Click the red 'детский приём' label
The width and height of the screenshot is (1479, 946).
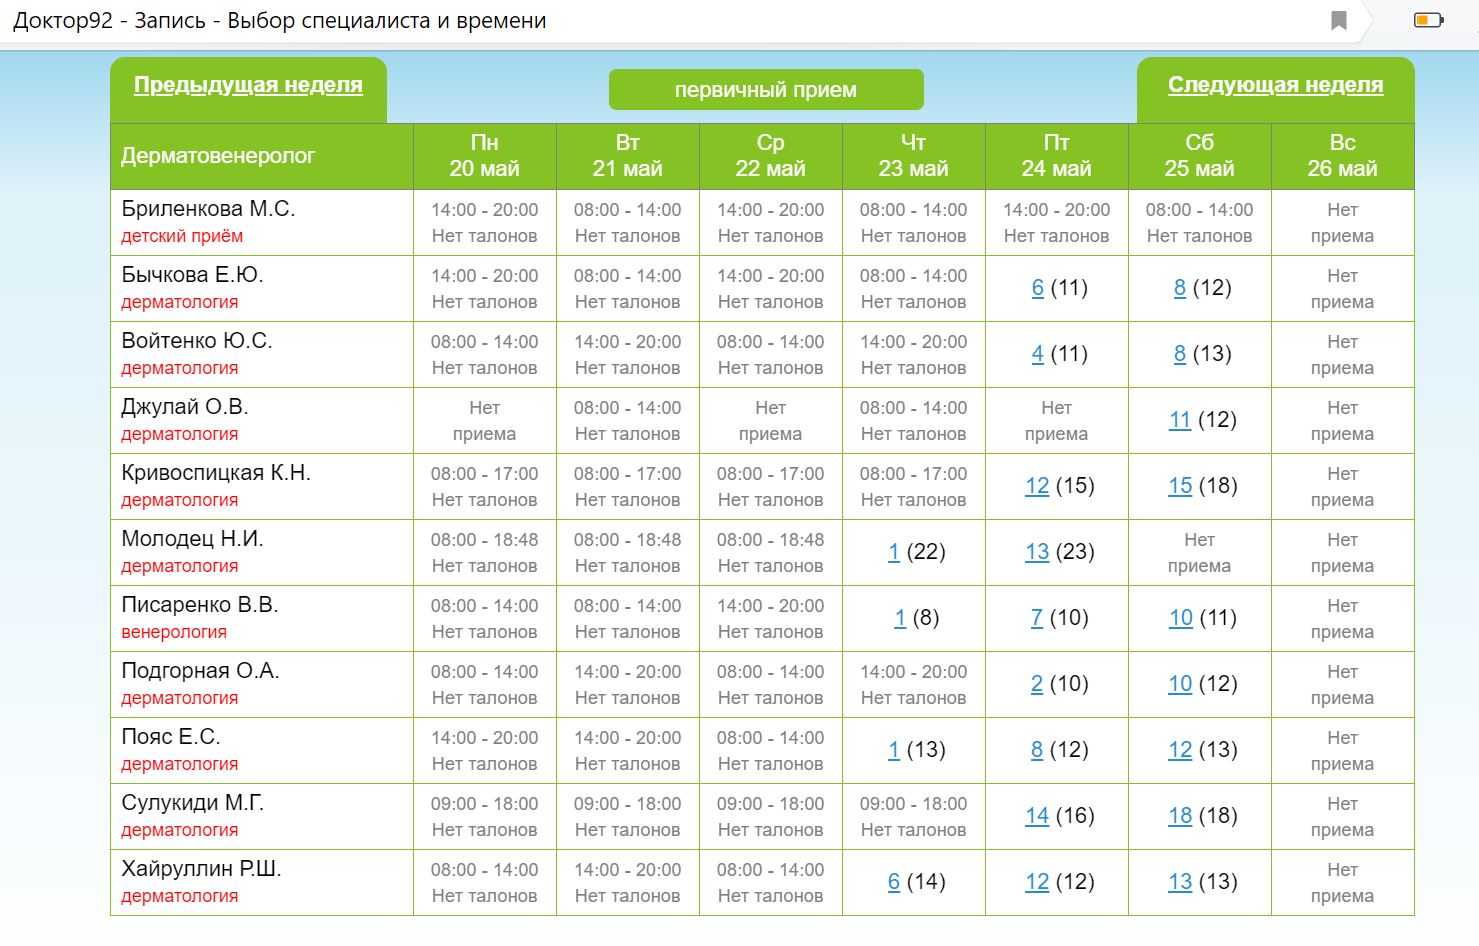182,236
